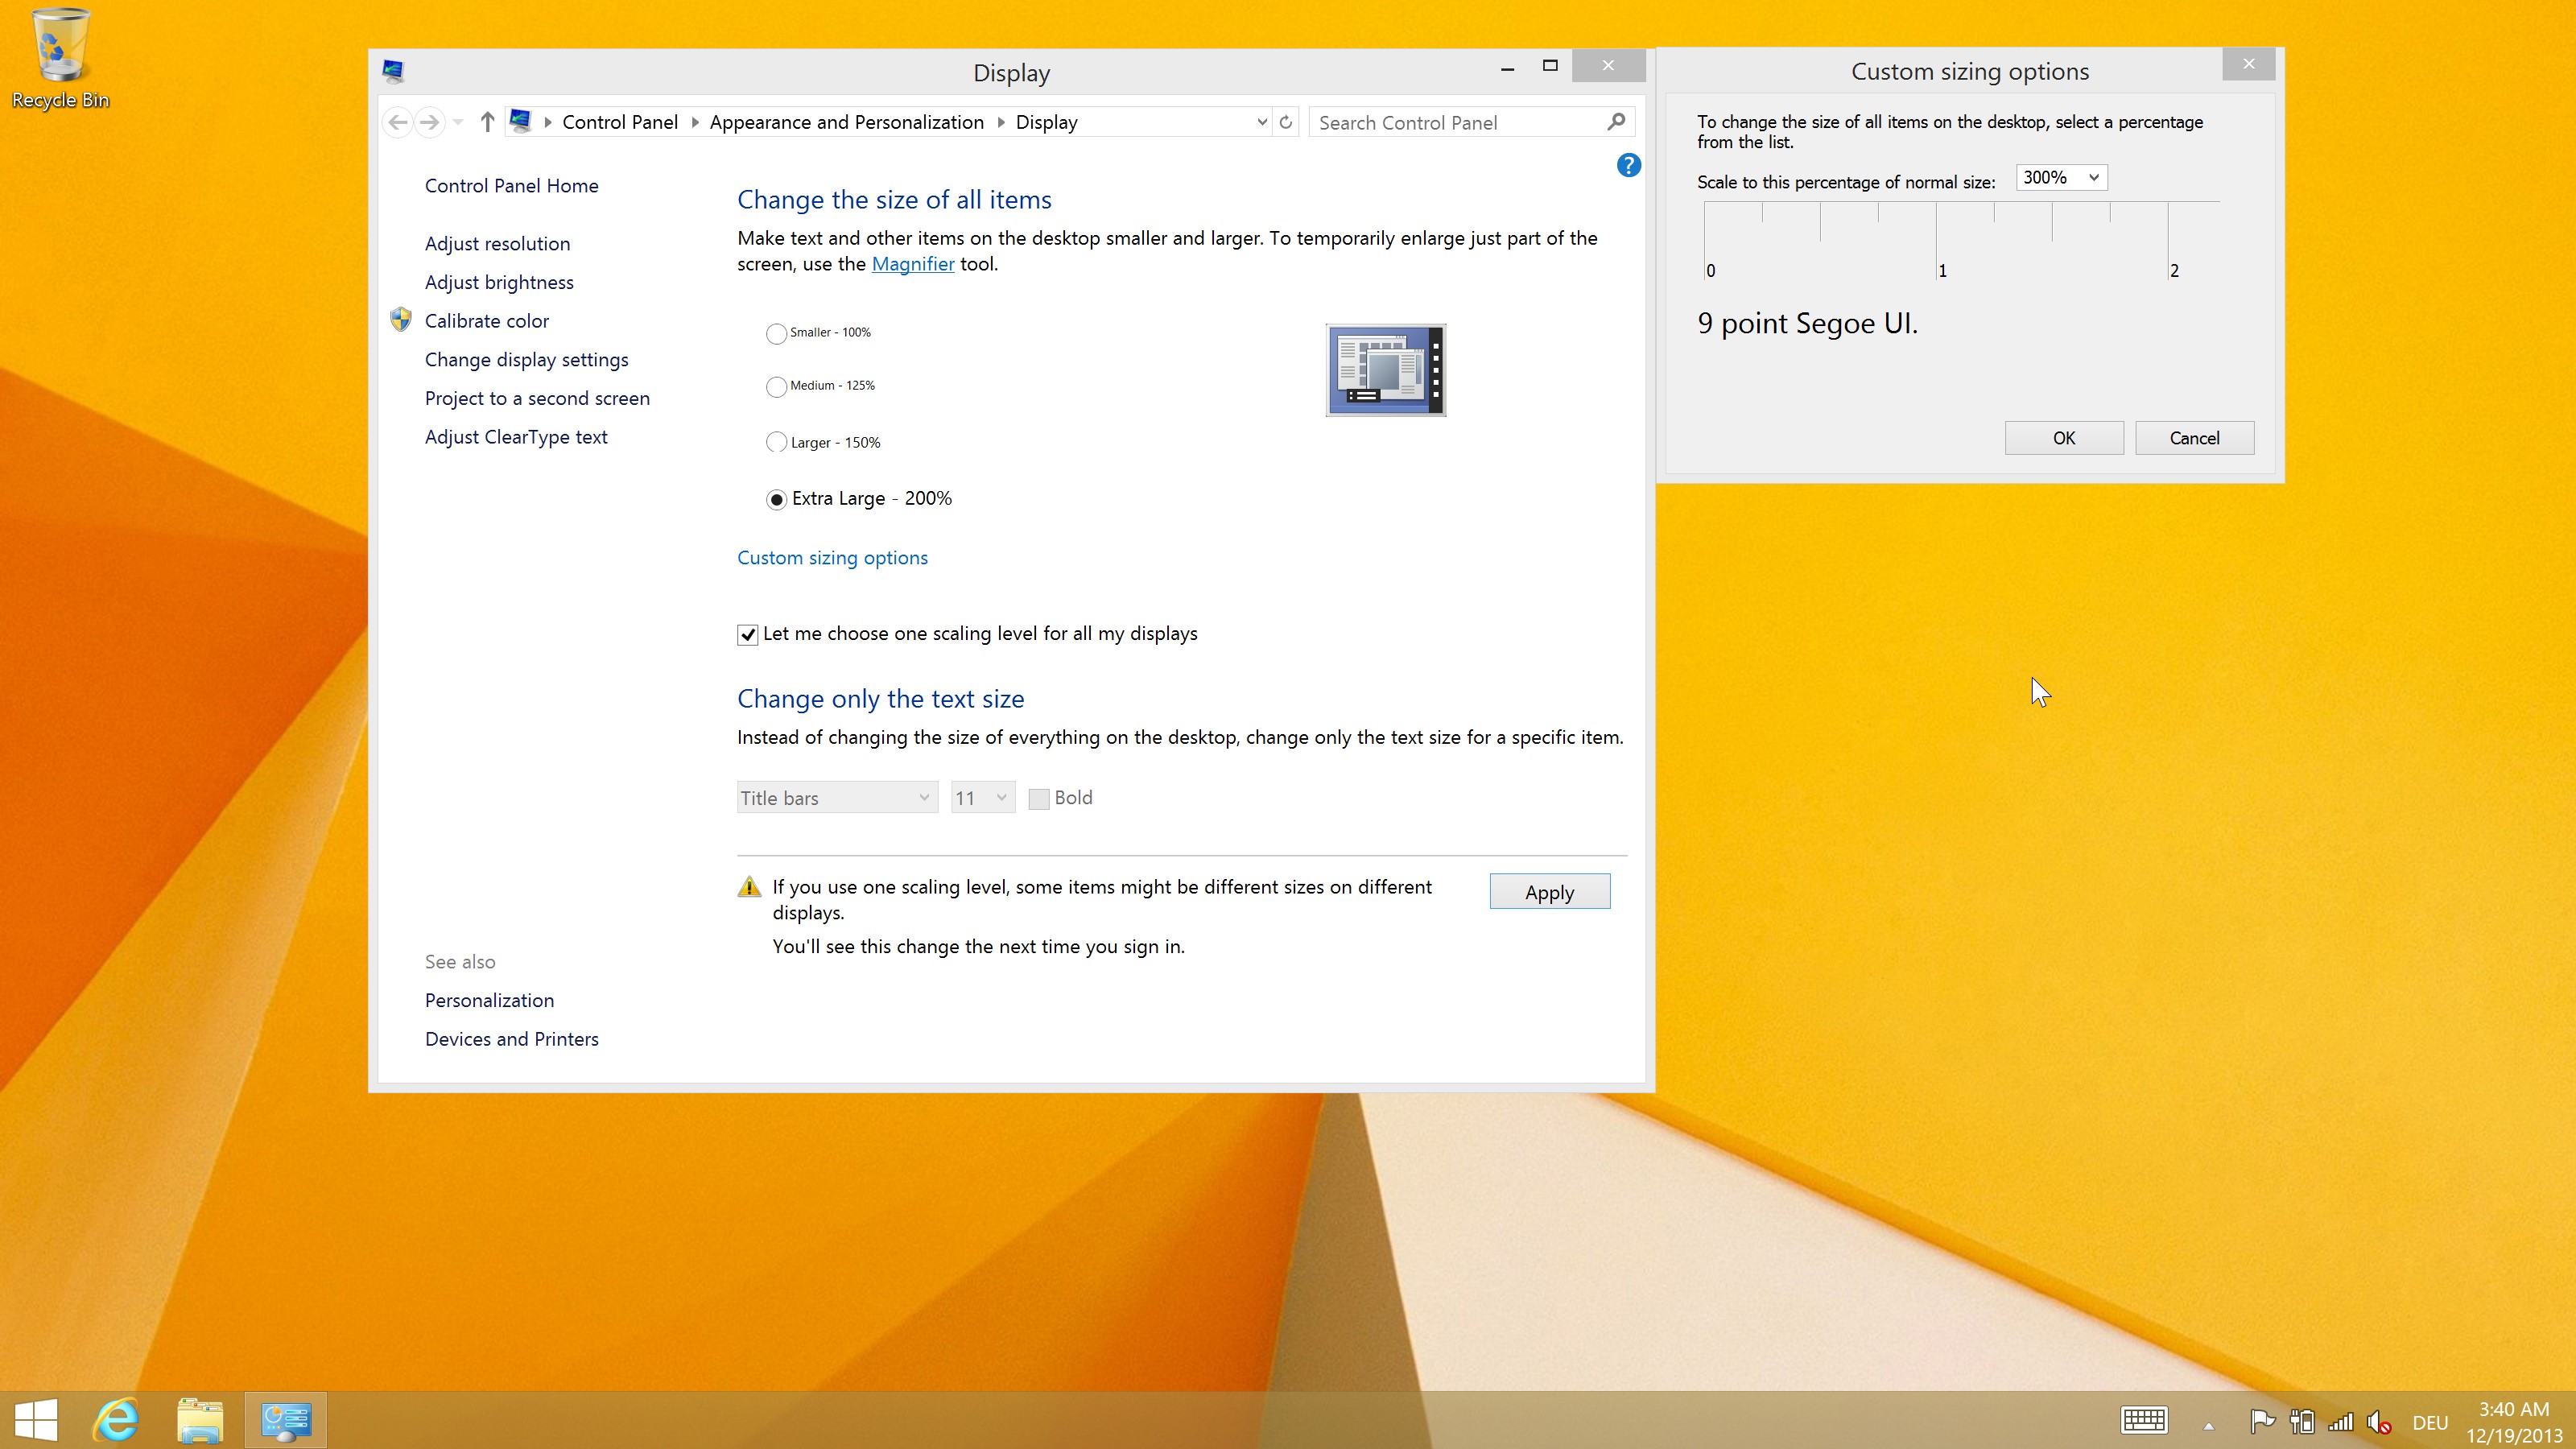
Task: Select Extra Large - 200% radio button
Action: click(776, 499)
